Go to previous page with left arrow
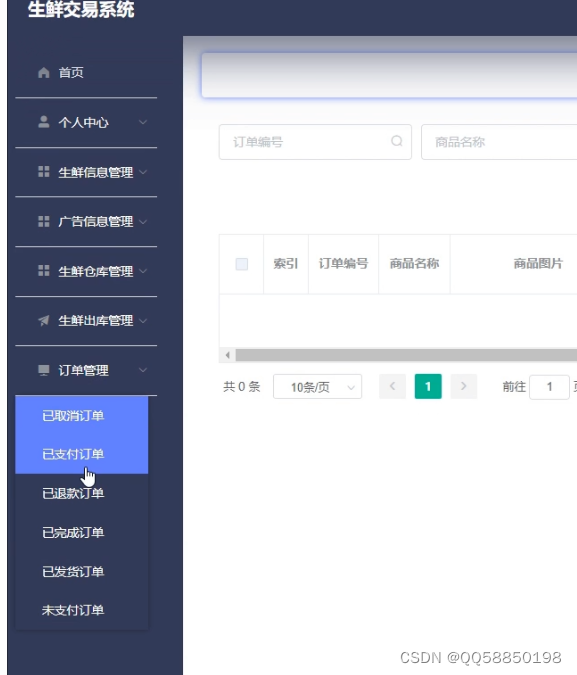This screenshot has width=577, height=675. coord(392,387)
